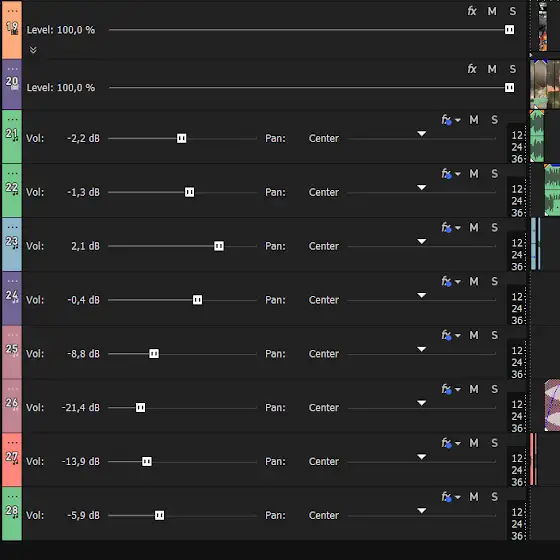The image size is (560, 560).
Task: Solo audio track 27
Action: [494, 443]
